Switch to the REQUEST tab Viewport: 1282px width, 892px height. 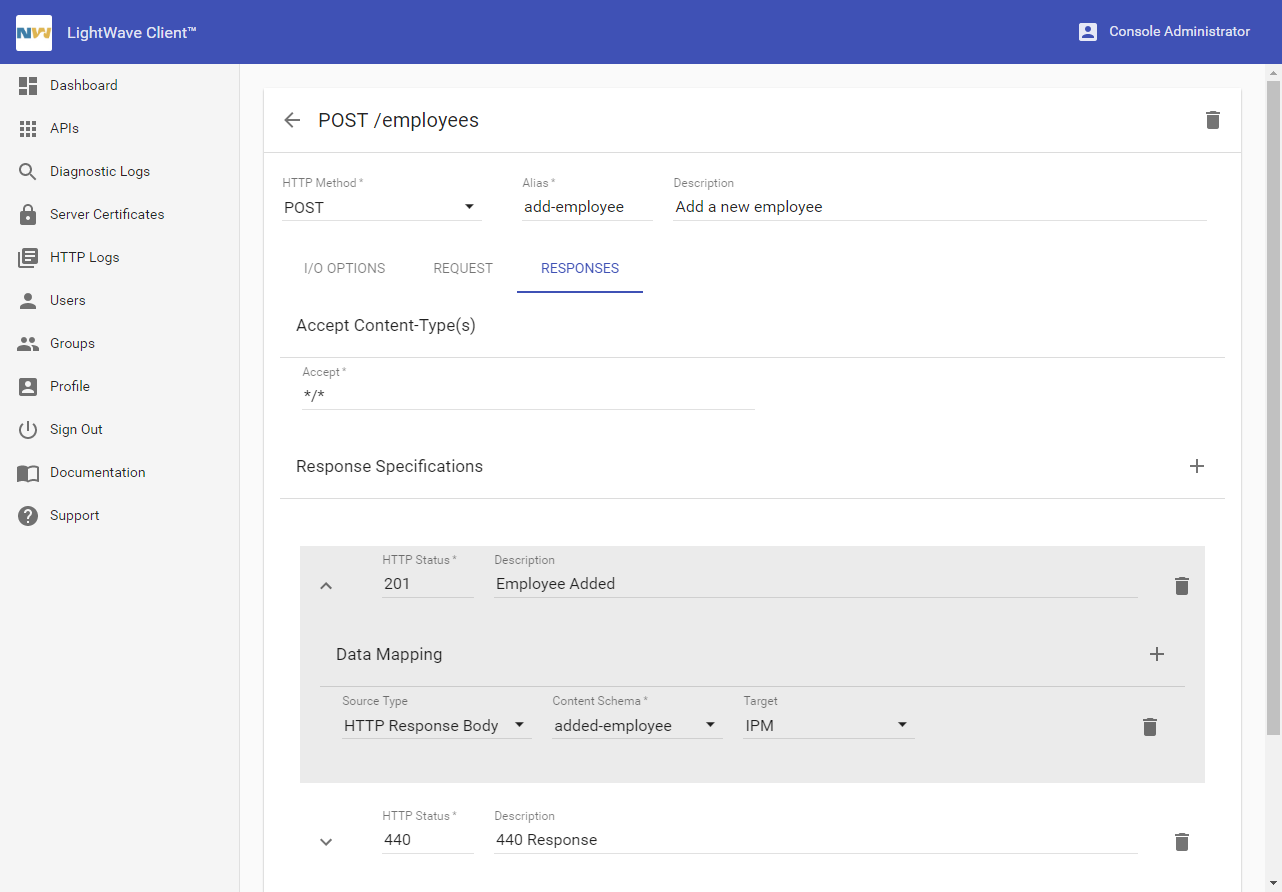point(463,268)
